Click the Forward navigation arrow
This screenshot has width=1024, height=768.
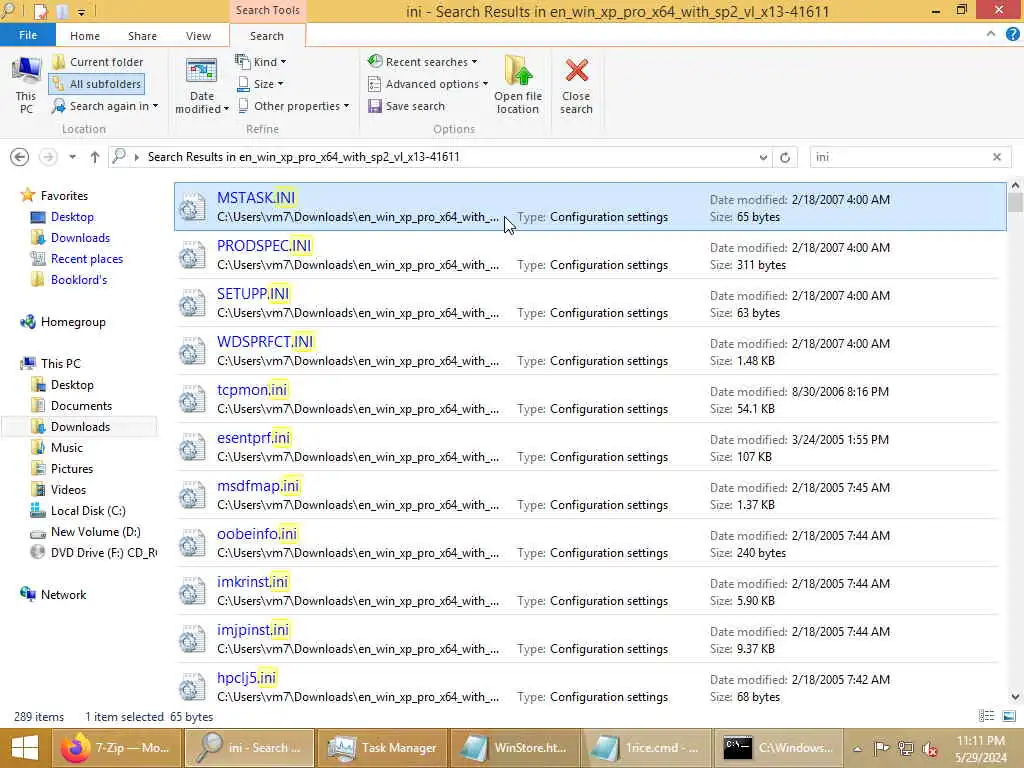48,157
